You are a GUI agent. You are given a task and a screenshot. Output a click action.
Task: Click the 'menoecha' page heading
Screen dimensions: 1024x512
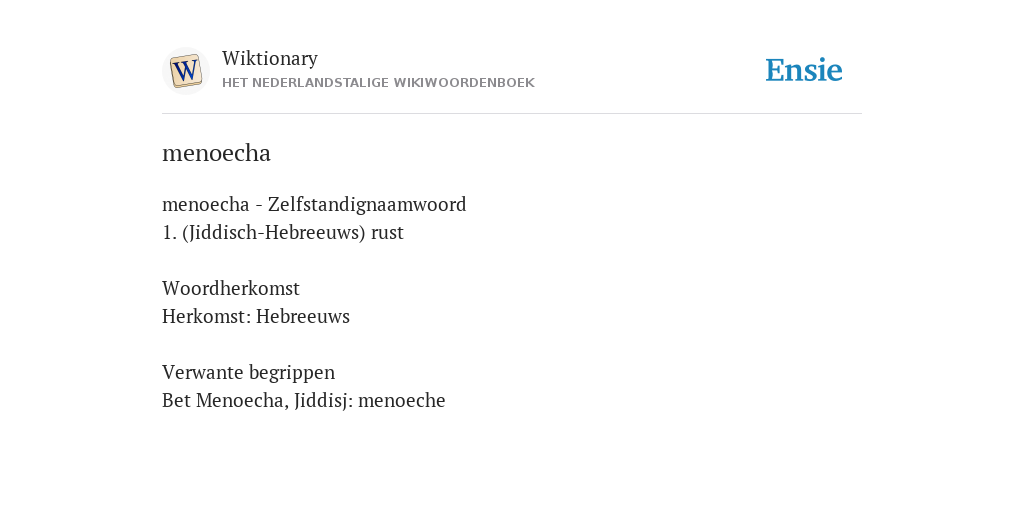[216, 153]
